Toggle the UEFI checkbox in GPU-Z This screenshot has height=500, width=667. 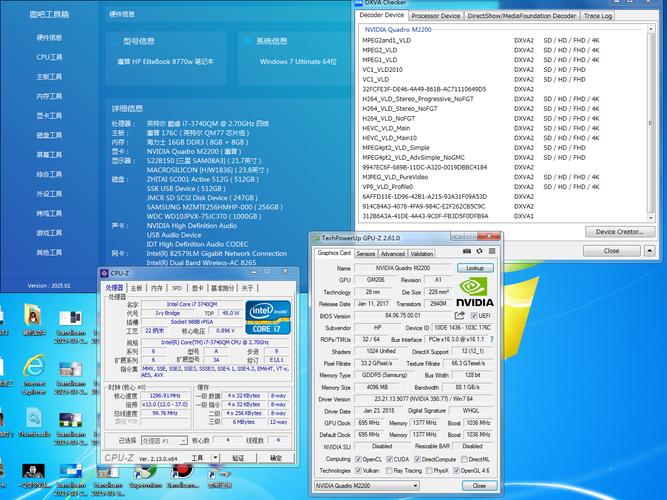point(474,316)
